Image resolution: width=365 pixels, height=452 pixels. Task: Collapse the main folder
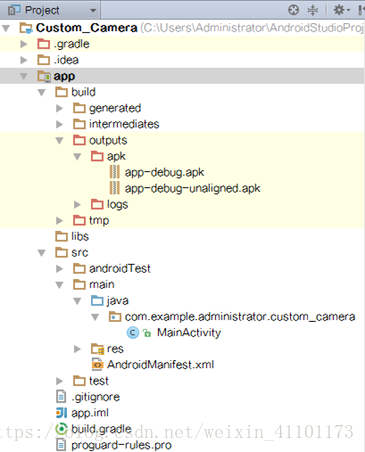pyautogui.click(x=59, y=285)
